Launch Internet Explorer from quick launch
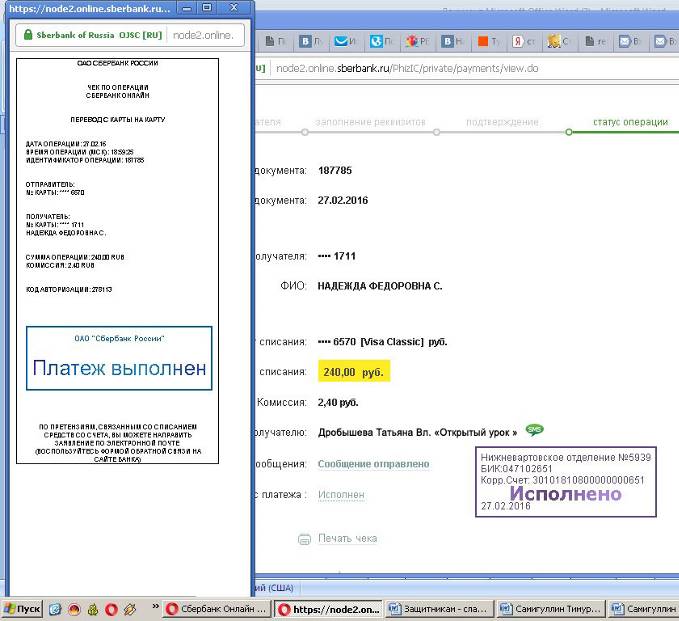The image size is (679, 621). (x=55, y=609)
